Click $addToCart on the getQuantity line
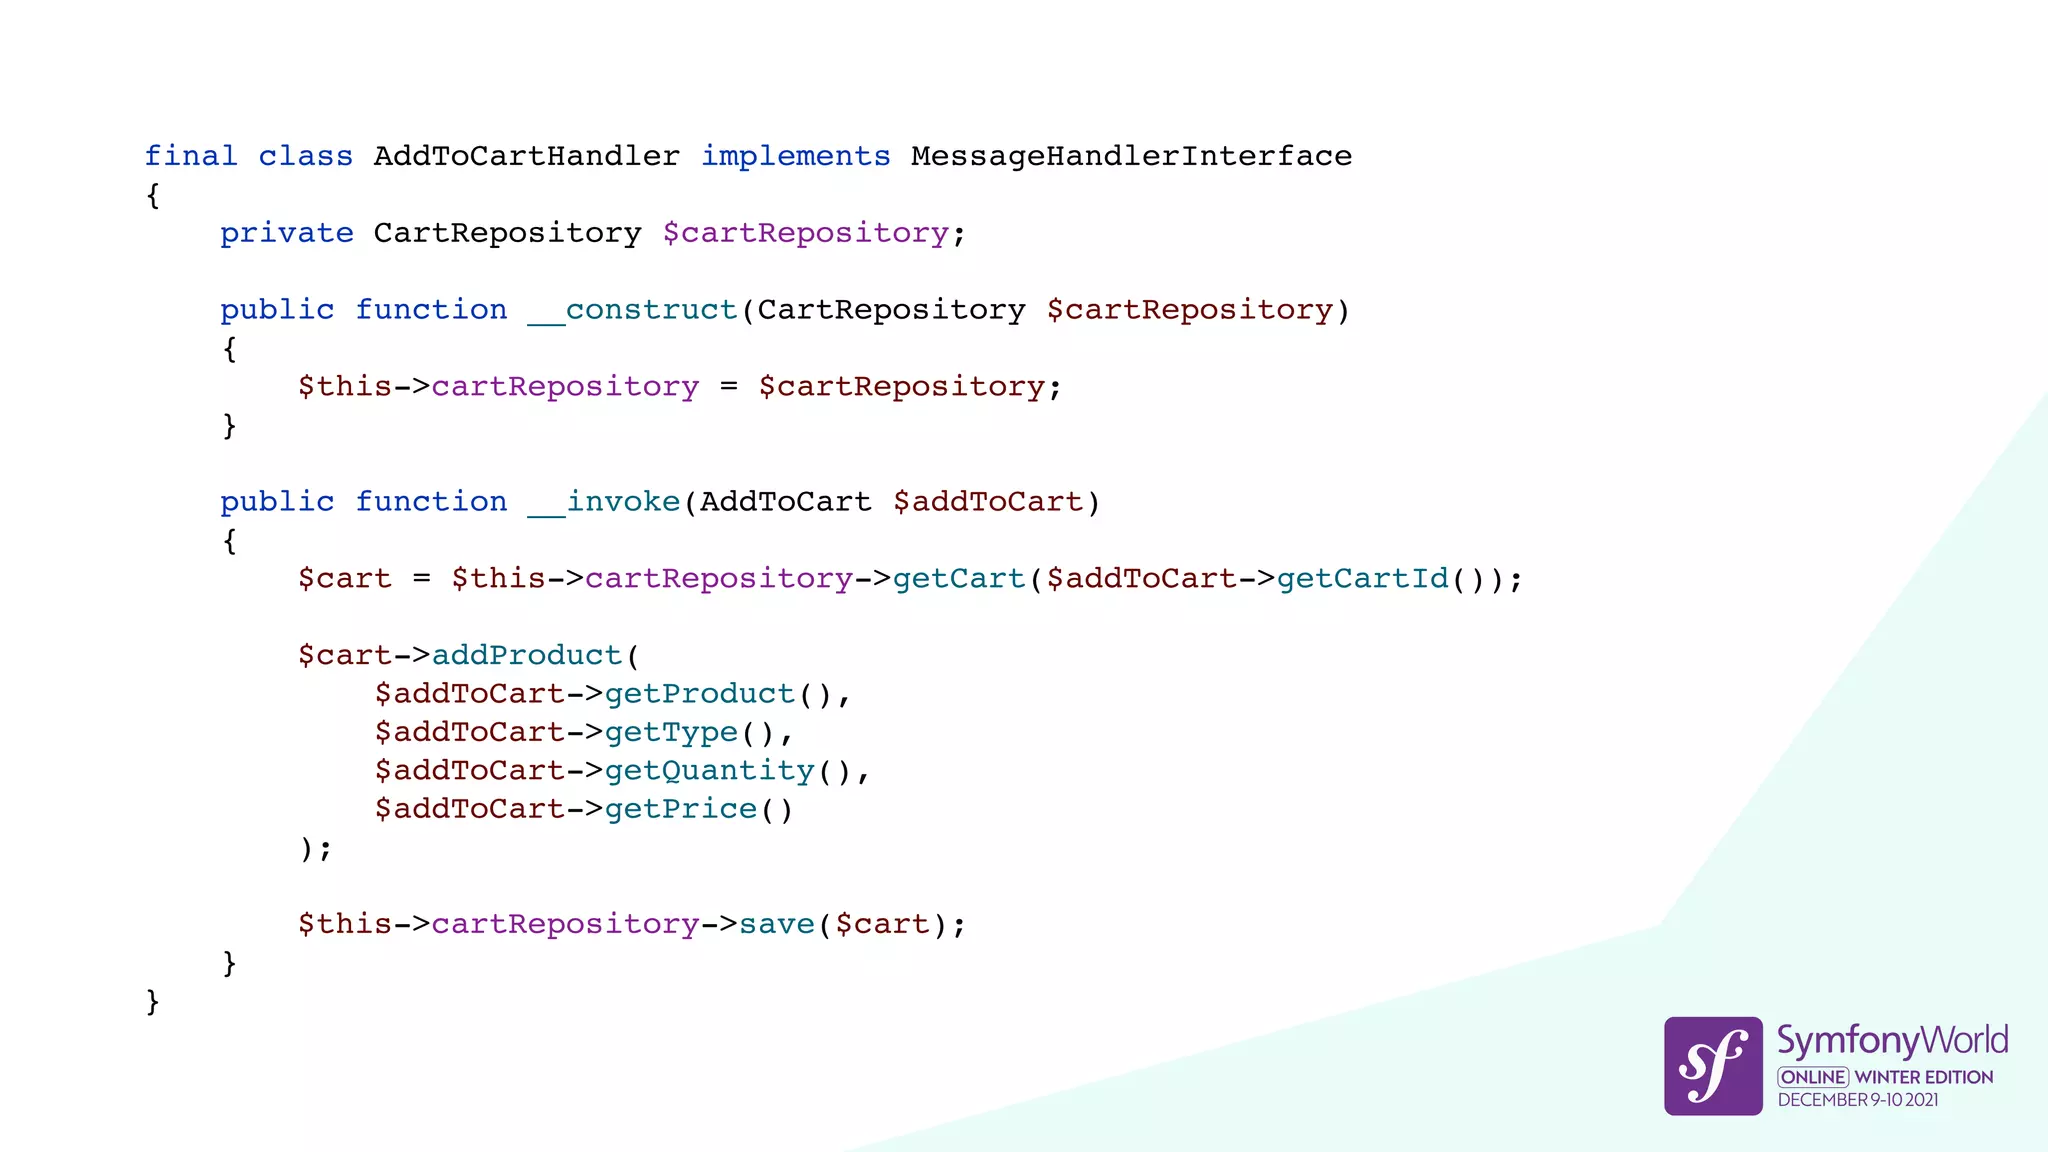Viewport: 2048px width, 1152px height. [469, 770]
